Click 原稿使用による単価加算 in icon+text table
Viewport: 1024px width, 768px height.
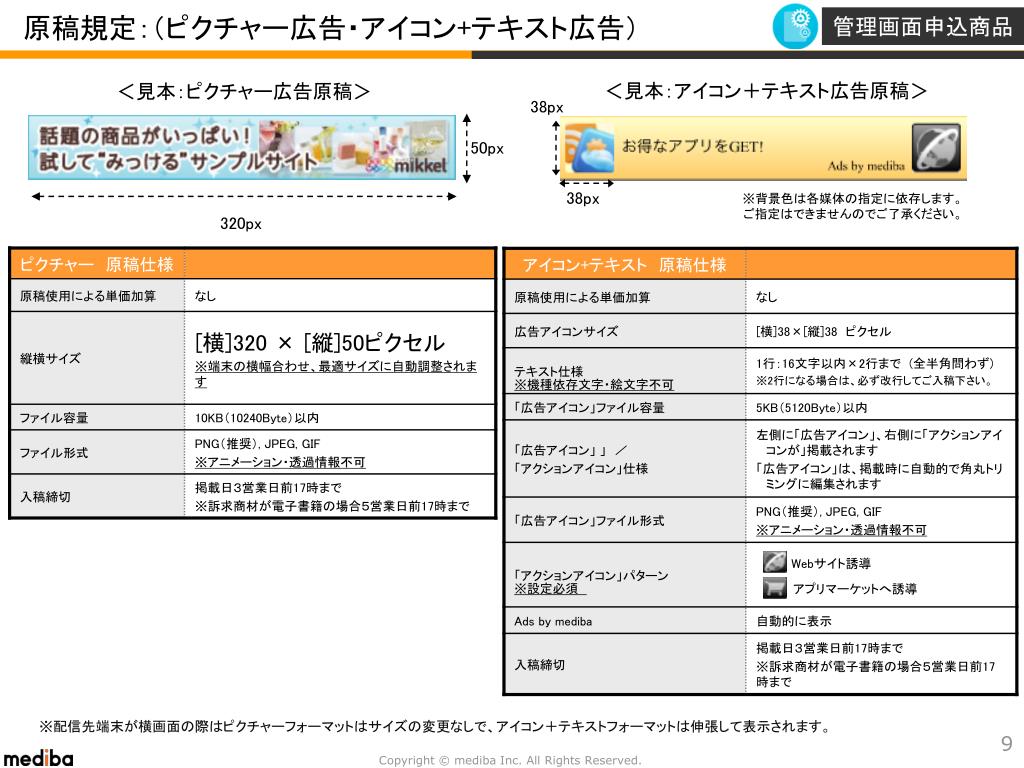click(582, 298)
